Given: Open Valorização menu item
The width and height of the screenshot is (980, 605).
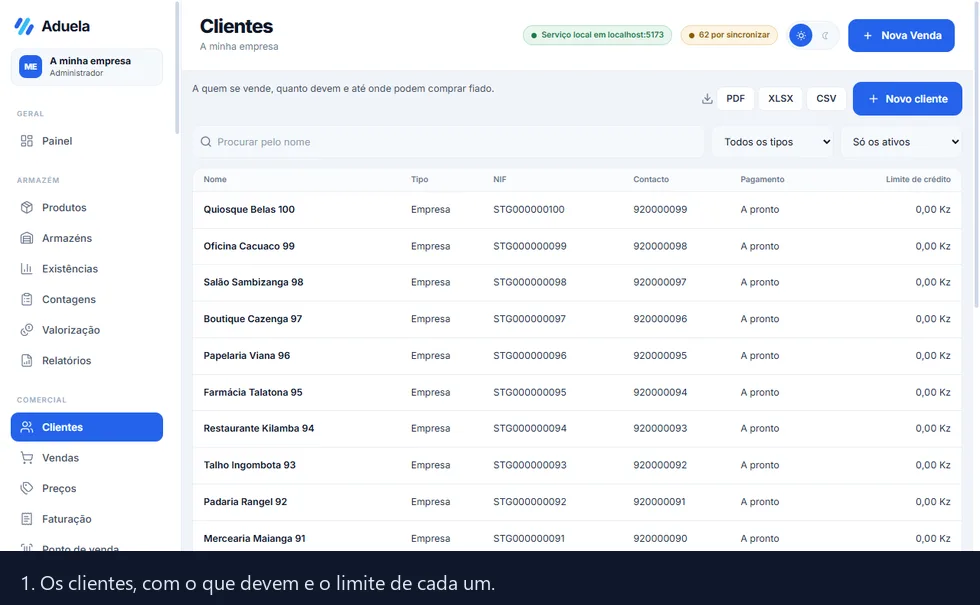Looking at the screenshot, I should (x=87, y=330).
